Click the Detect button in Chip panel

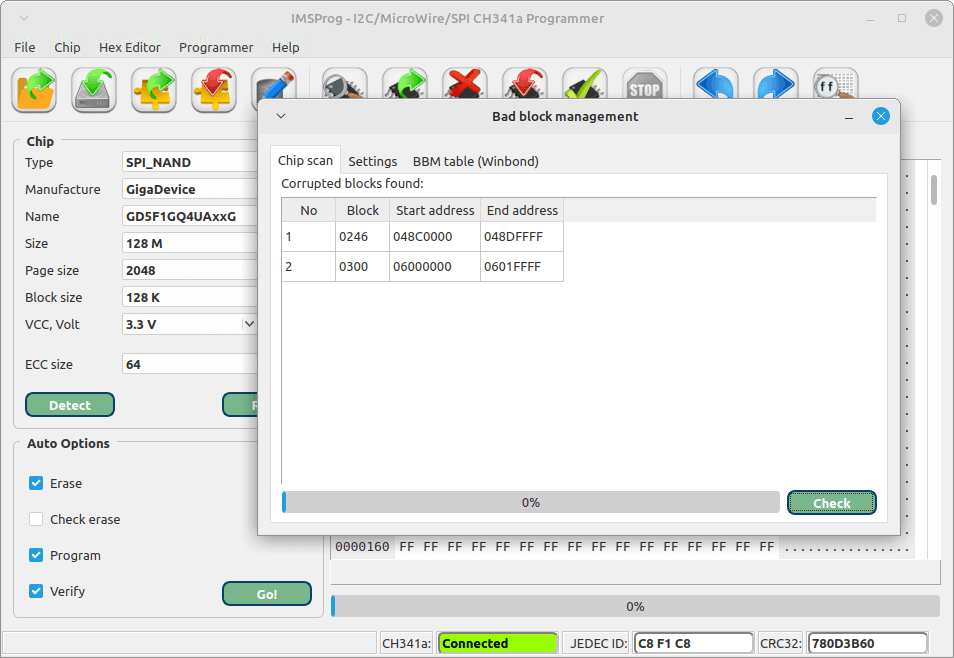pos(70,405)
